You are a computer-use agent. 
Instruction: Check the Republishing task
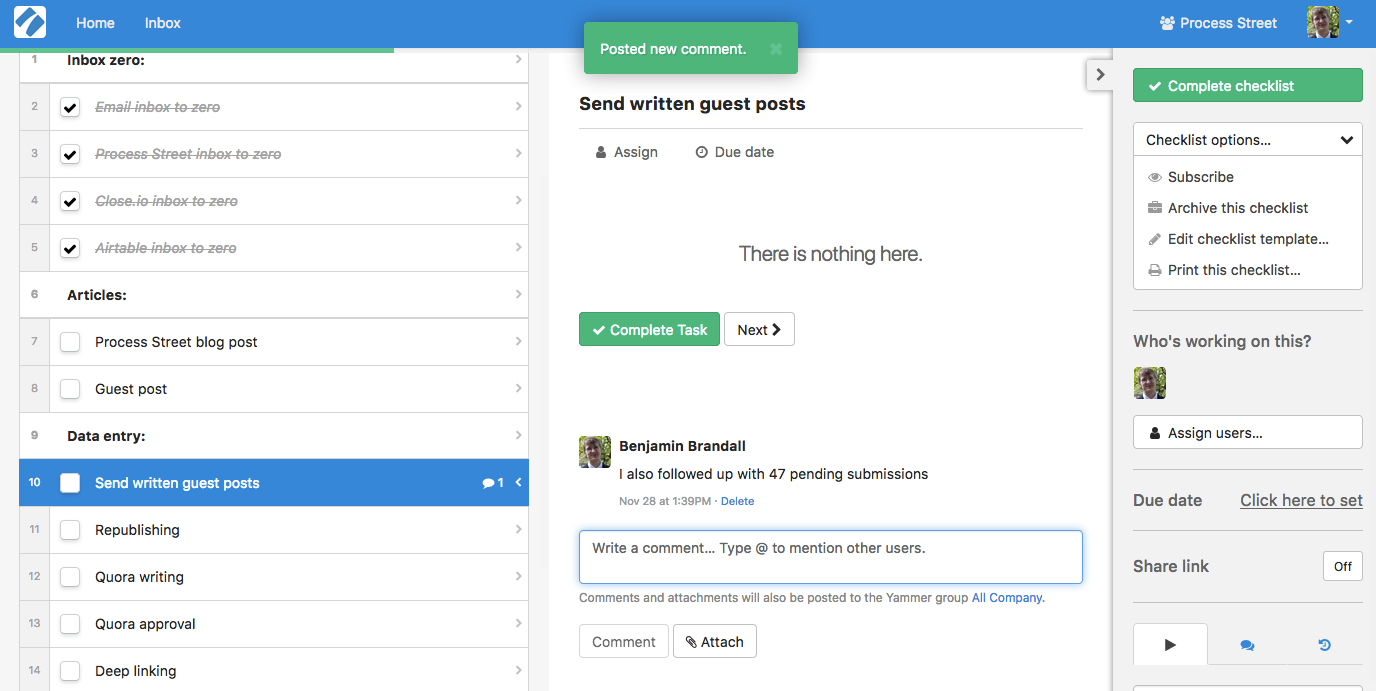[70, 530]
